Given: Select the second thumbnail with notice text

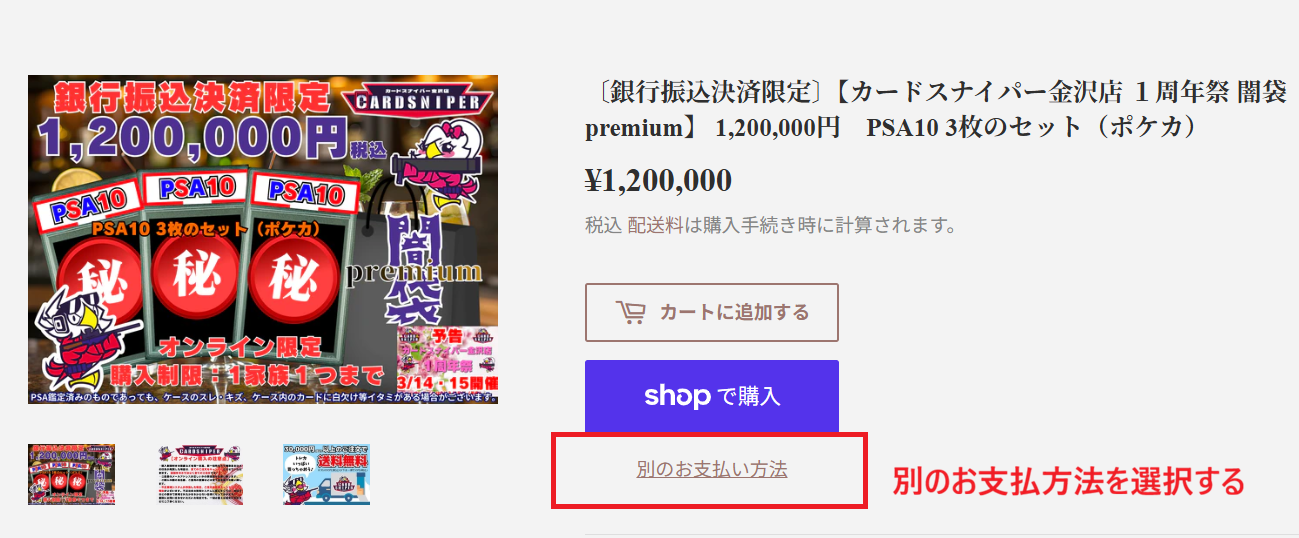Looking at the screenshot, I should (x=199, y=474).
